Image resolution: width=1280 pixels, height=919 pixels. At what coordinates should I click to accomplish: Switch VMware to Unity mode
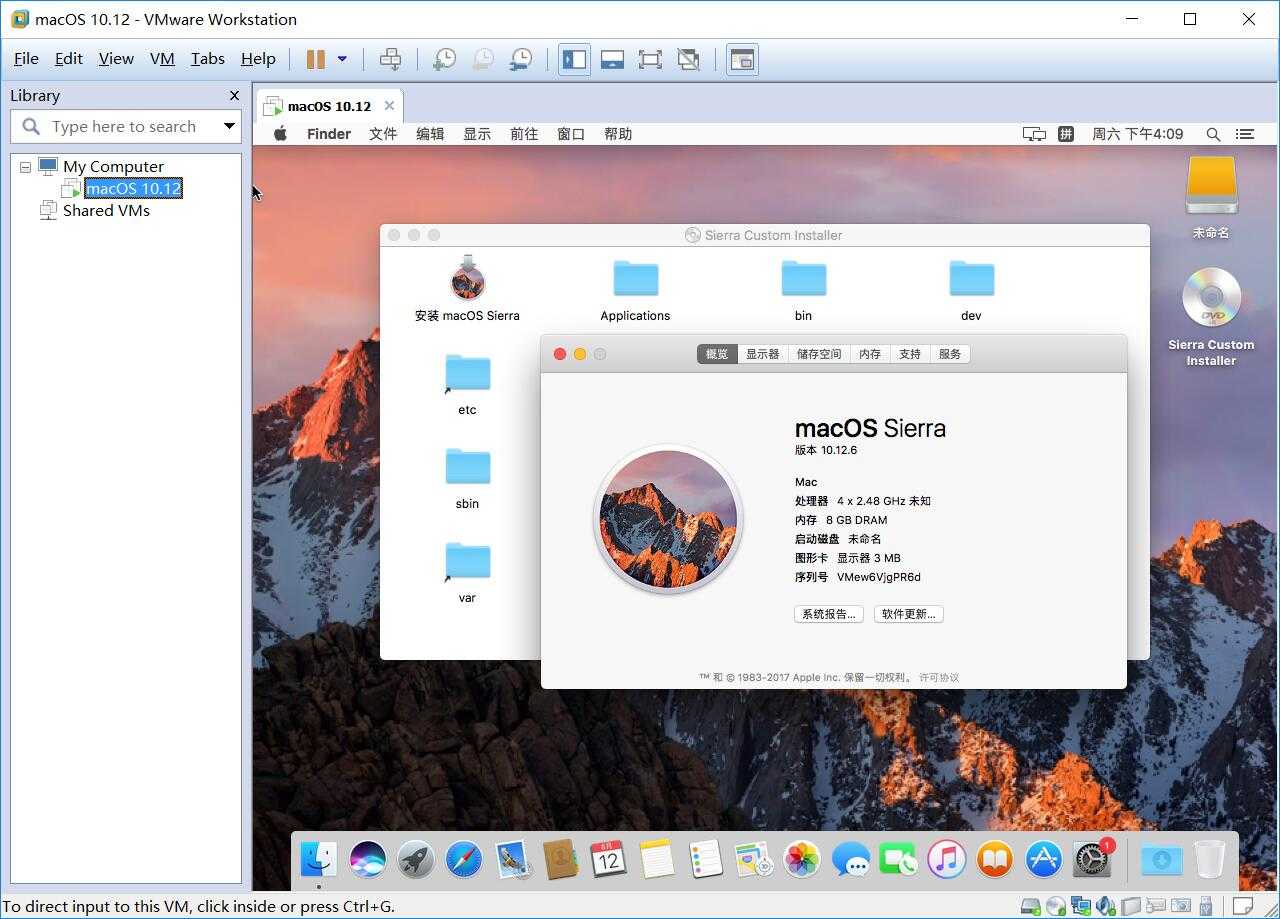pyautogui.click(x=688, y=59)
